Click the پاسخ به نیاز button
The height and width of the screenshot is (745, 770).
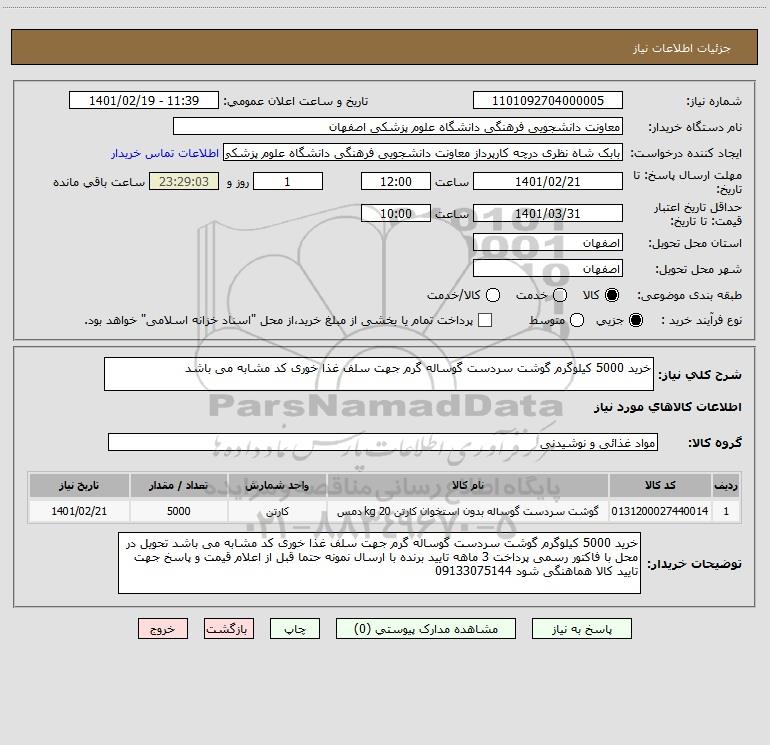coord(581,629)
